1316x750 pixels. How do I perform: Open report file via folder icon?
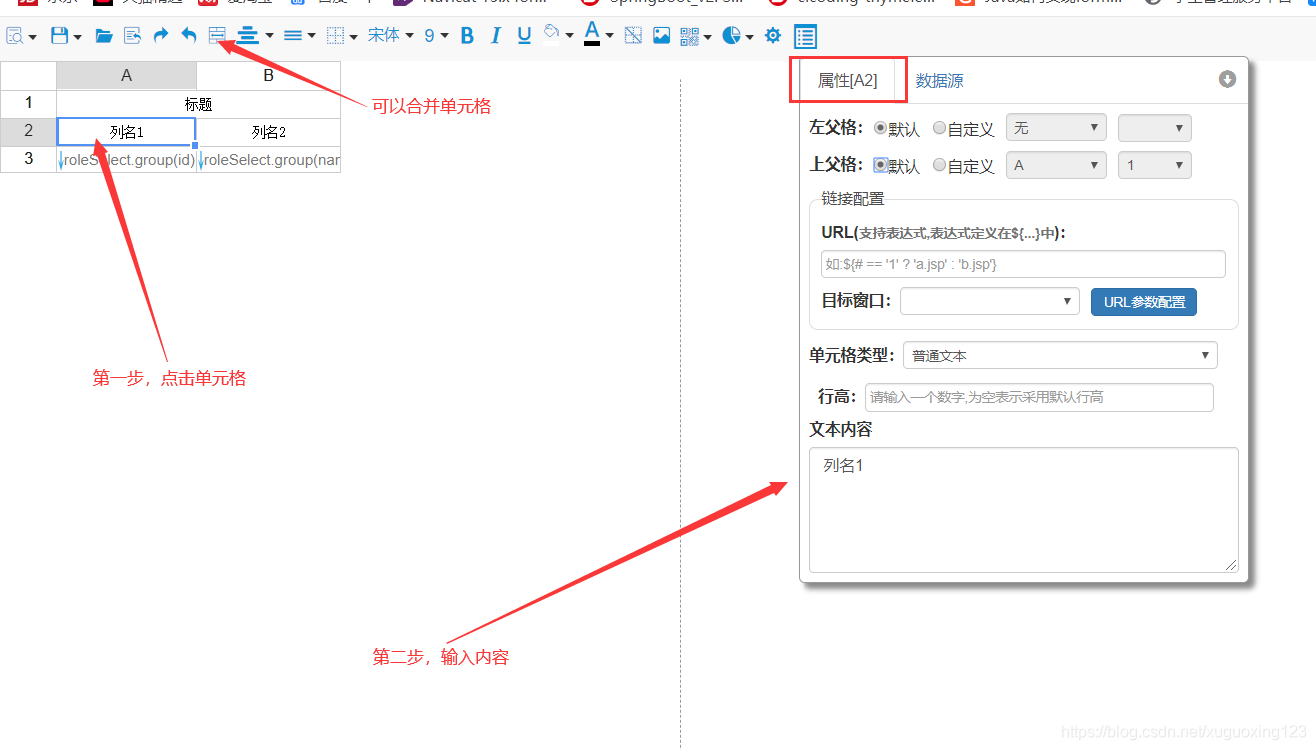104,36
